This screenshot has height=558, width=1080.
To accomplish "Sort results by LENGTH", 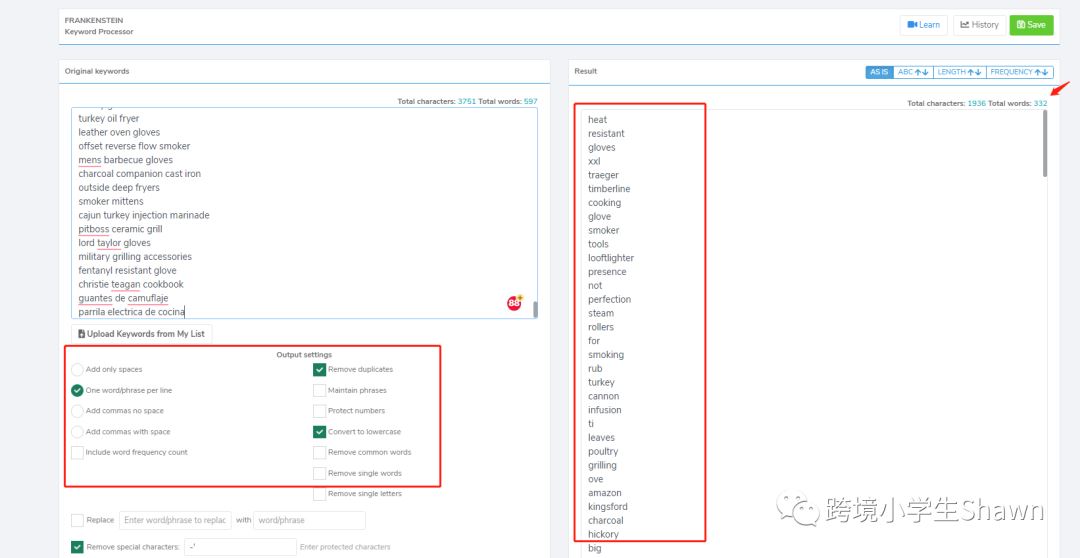I will (x=959, y=72).
